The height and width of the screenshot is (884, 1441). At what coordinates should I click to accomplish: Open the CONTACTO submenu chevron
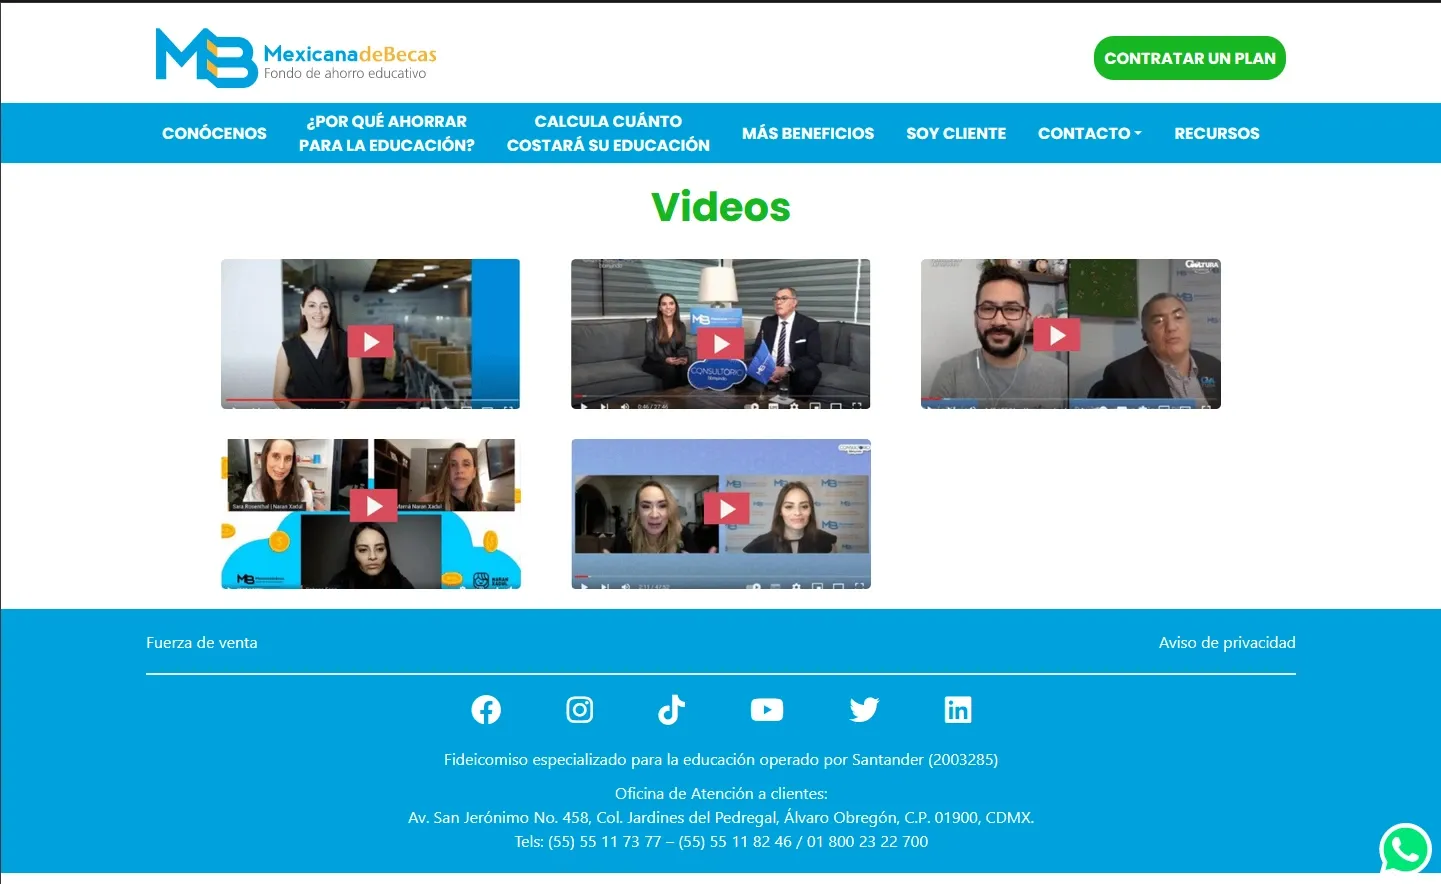(1137, 133)
